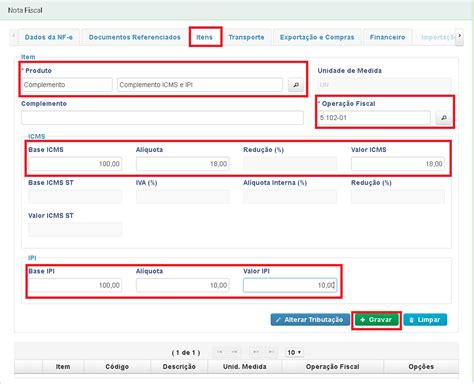This screenshot has height=384, width=474.
Task: Clear form with Limpar button
Action: coord(425,320)
